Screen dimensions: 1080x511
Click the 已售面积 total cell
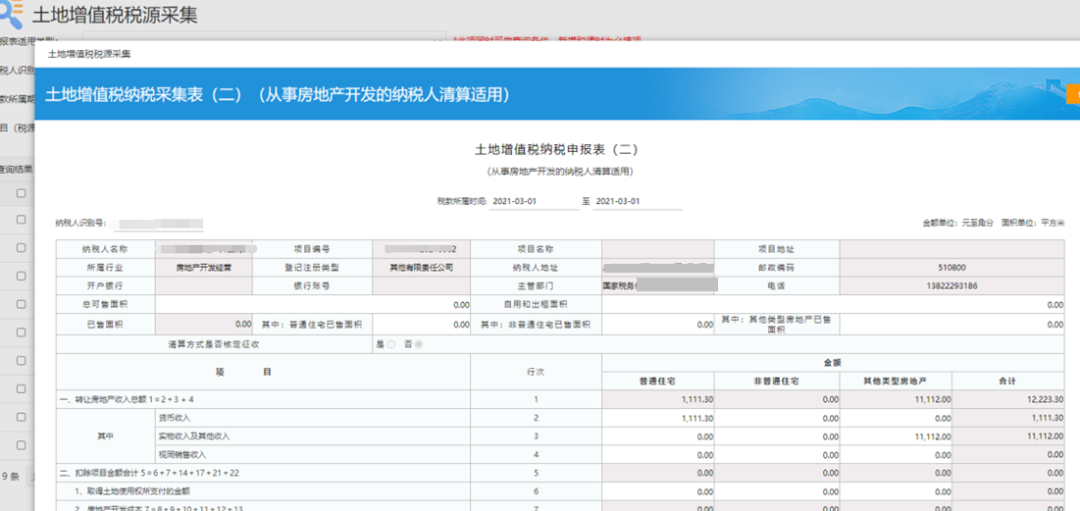[204, 324]
